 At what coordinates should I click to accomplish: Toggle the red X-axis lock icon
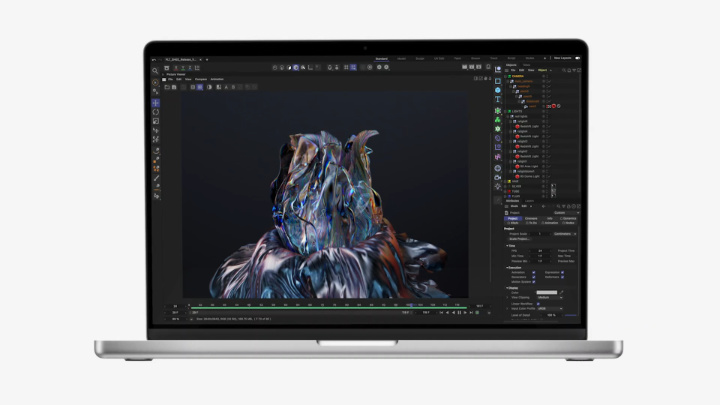(176, 68)
